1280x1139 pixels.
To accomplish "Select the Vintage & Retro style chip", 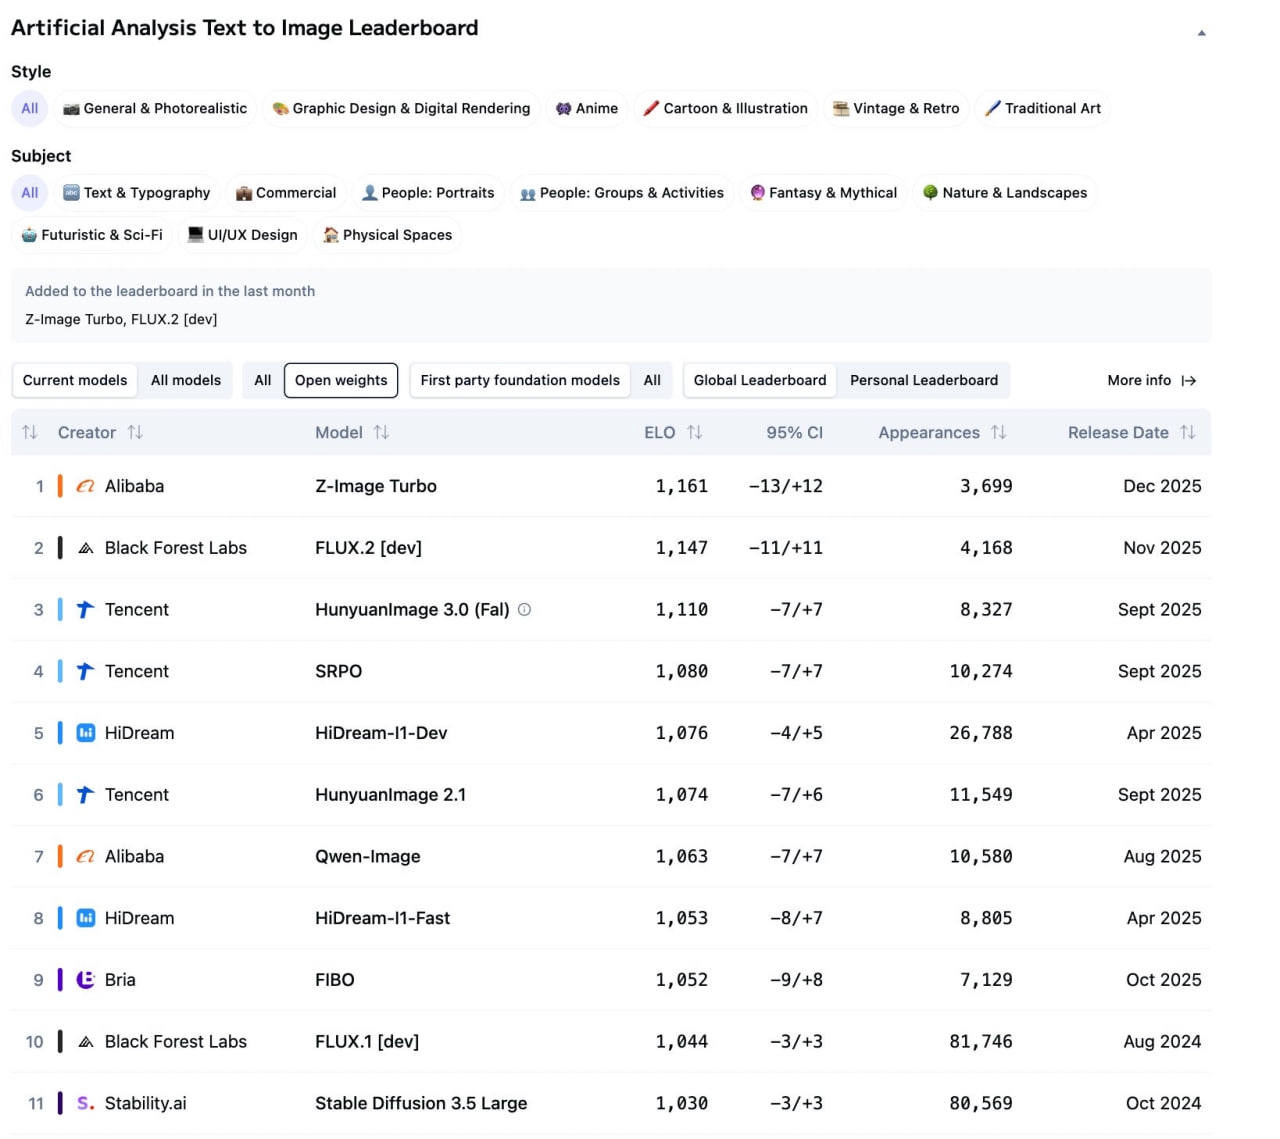I will point(896,108).
